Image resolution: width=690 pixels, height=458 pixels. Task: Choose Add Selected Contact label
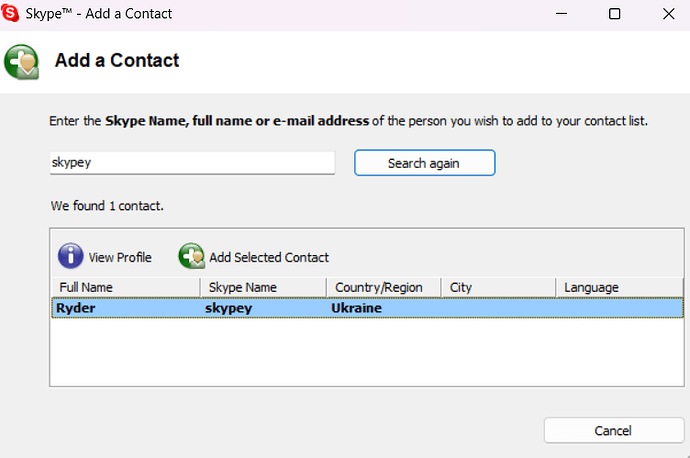[269, 257]
